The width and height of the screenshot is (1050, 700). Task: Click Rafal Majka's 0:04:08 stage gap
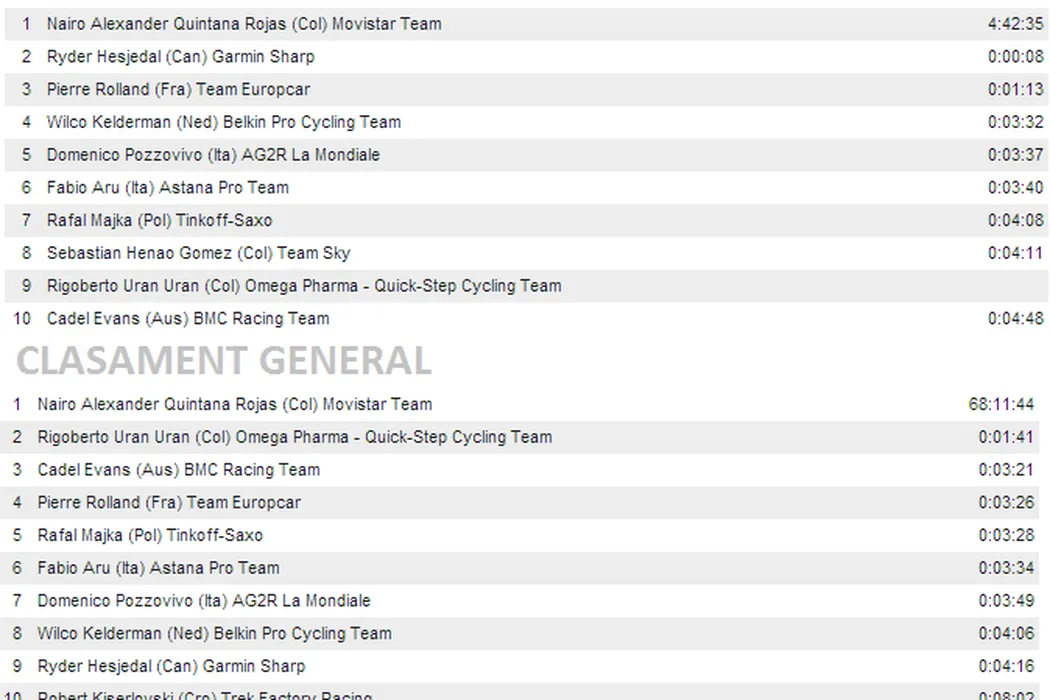pyautogui.click(x=1015, y=221)
